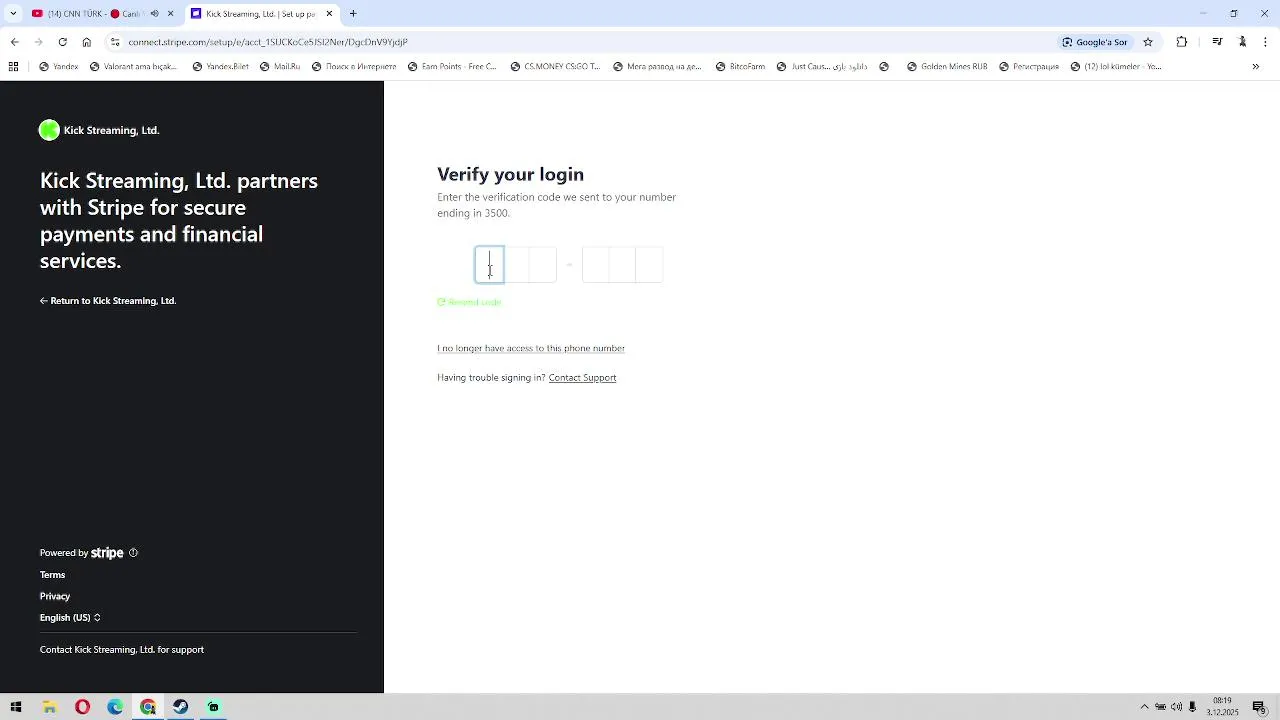This screenshot has height=720, width=1280.
Task: Click 'Contact Kick Streaming, Ltd. for support'
Action: coord(122,650)
